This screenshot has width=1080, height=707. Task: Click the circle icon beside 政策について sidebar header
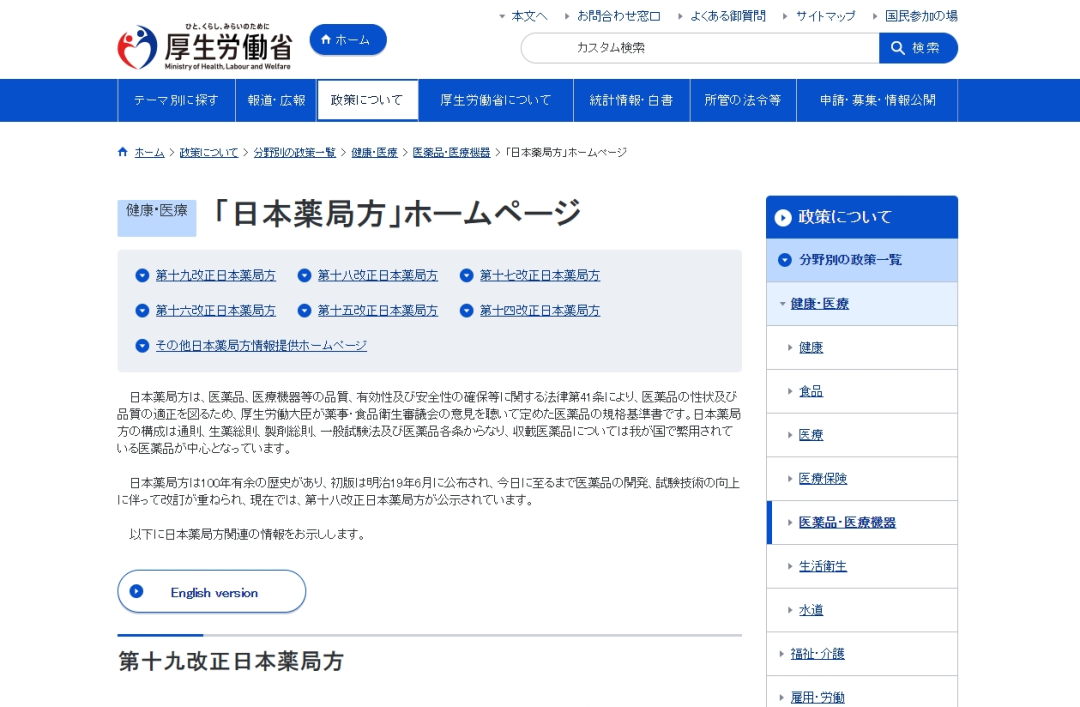[x=783, y=217]
